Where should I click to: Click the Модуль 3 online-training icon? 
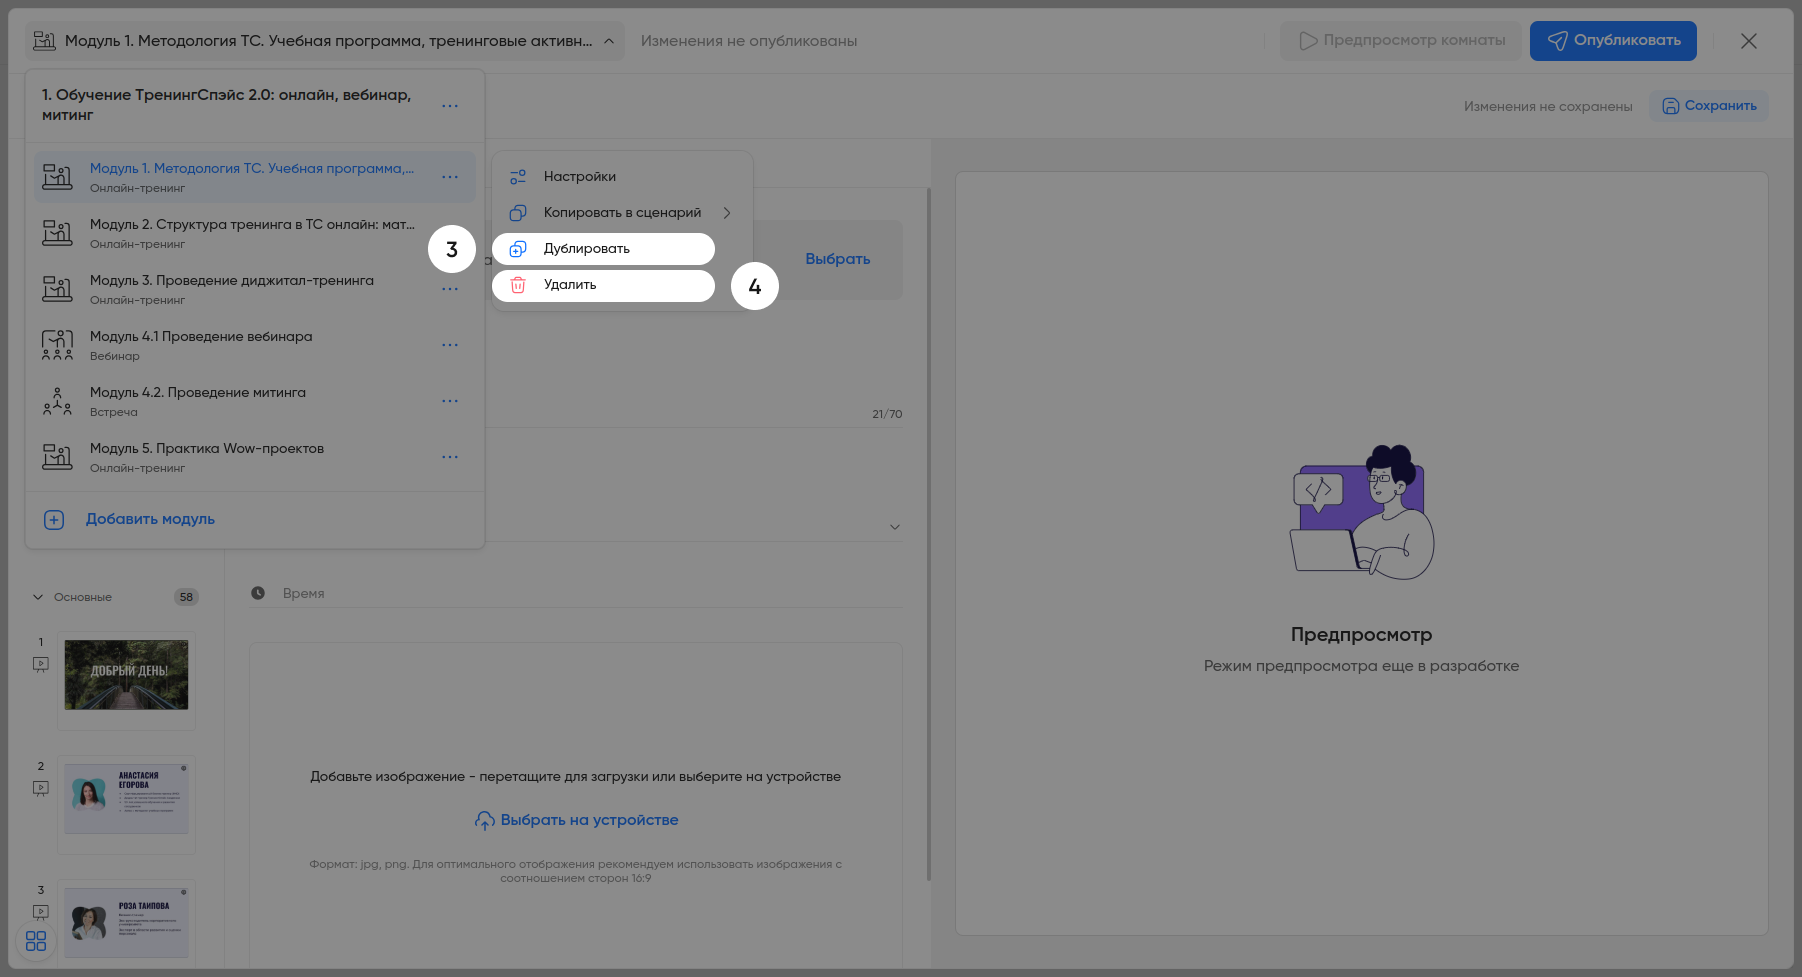(57, 289)
